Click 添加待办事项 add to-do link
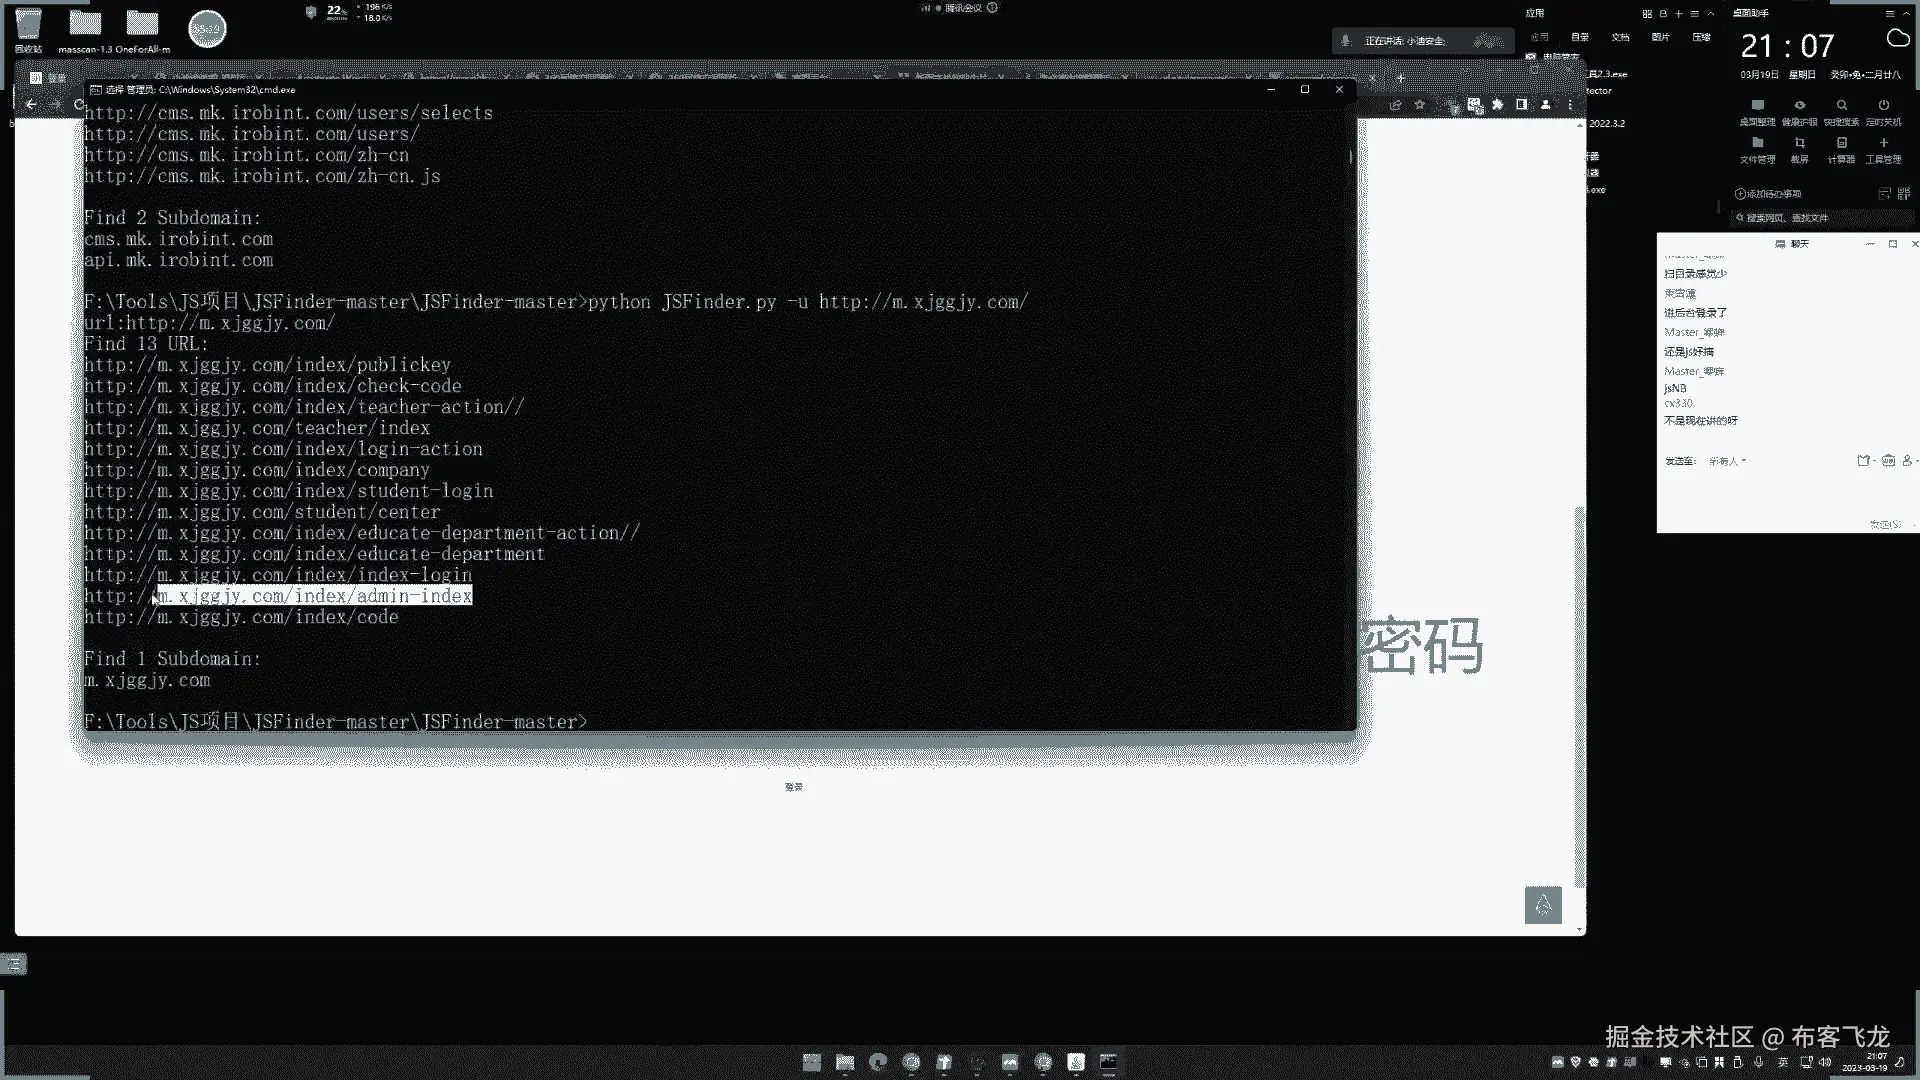Viewport: 1920px width, 1080px height. 1768,194
